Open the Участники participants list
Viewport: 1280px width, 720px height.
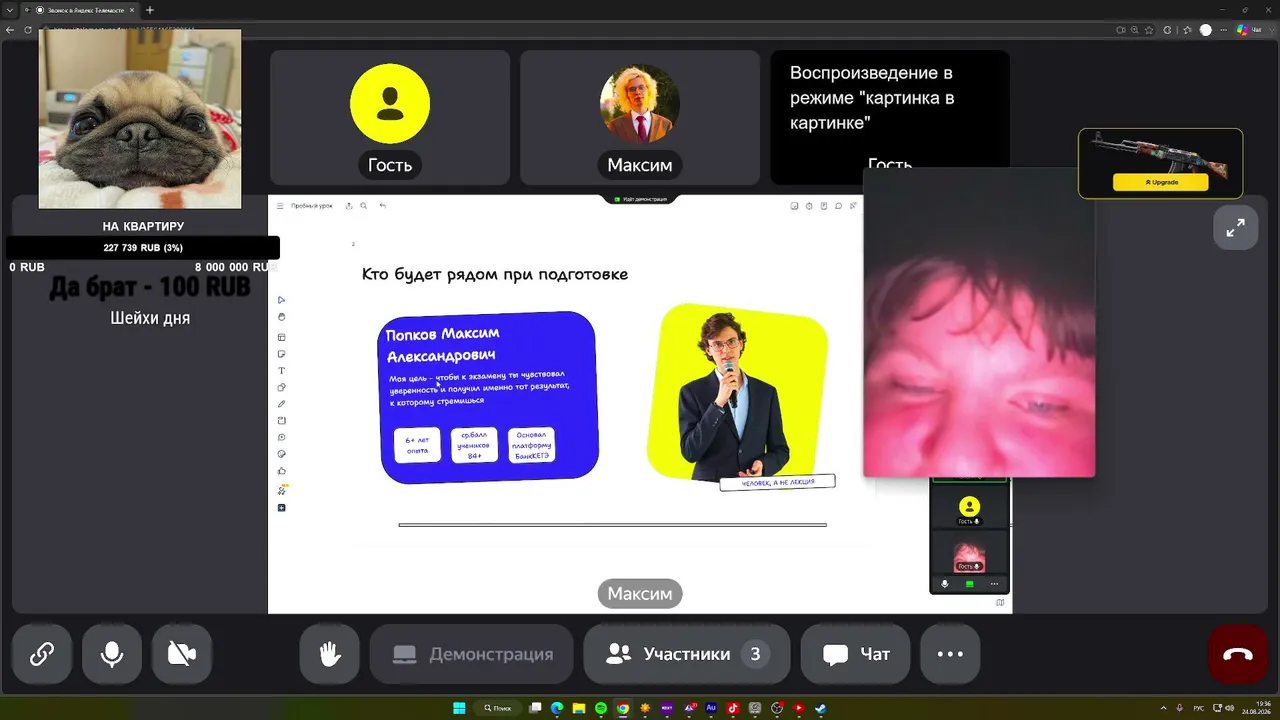(x=687, y=654)
